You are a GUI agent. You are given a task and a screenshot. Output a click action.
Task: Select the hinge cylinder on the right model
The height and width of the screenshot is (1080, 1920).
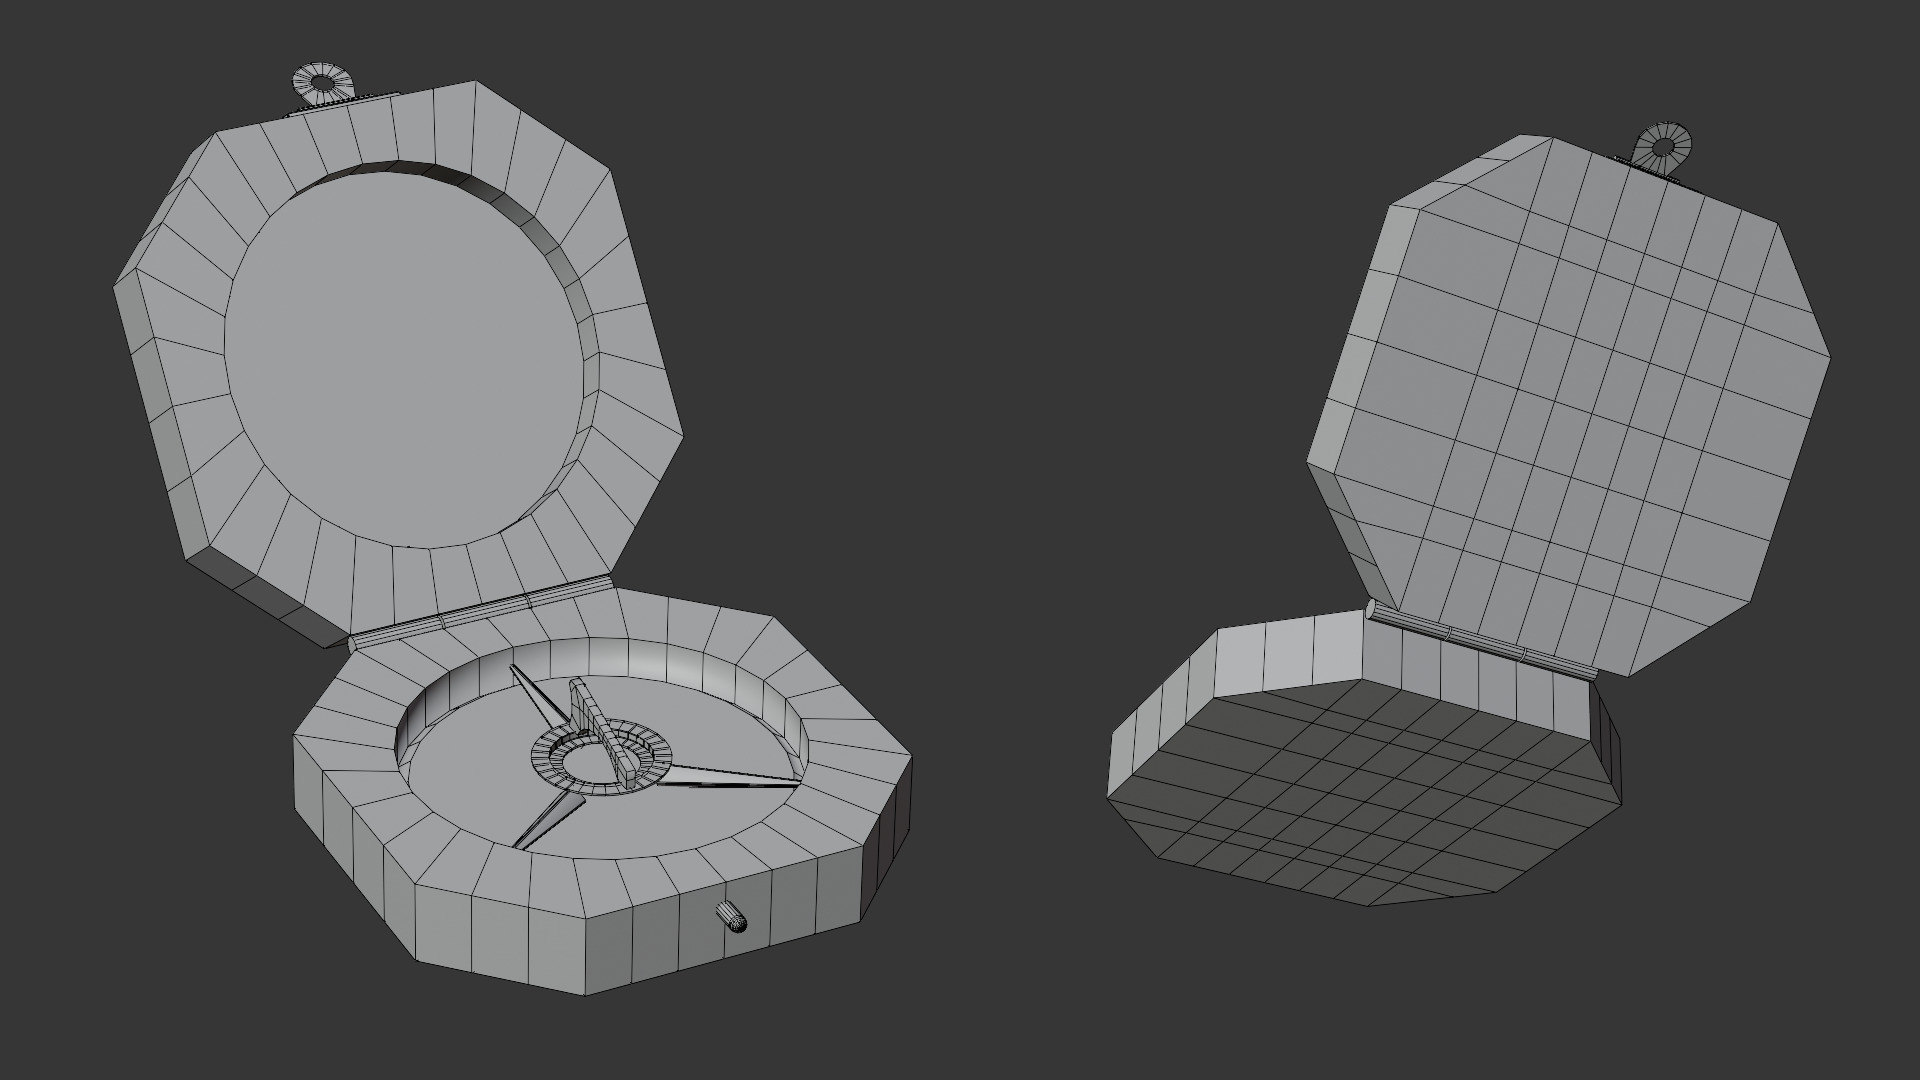click(1481, 640)
